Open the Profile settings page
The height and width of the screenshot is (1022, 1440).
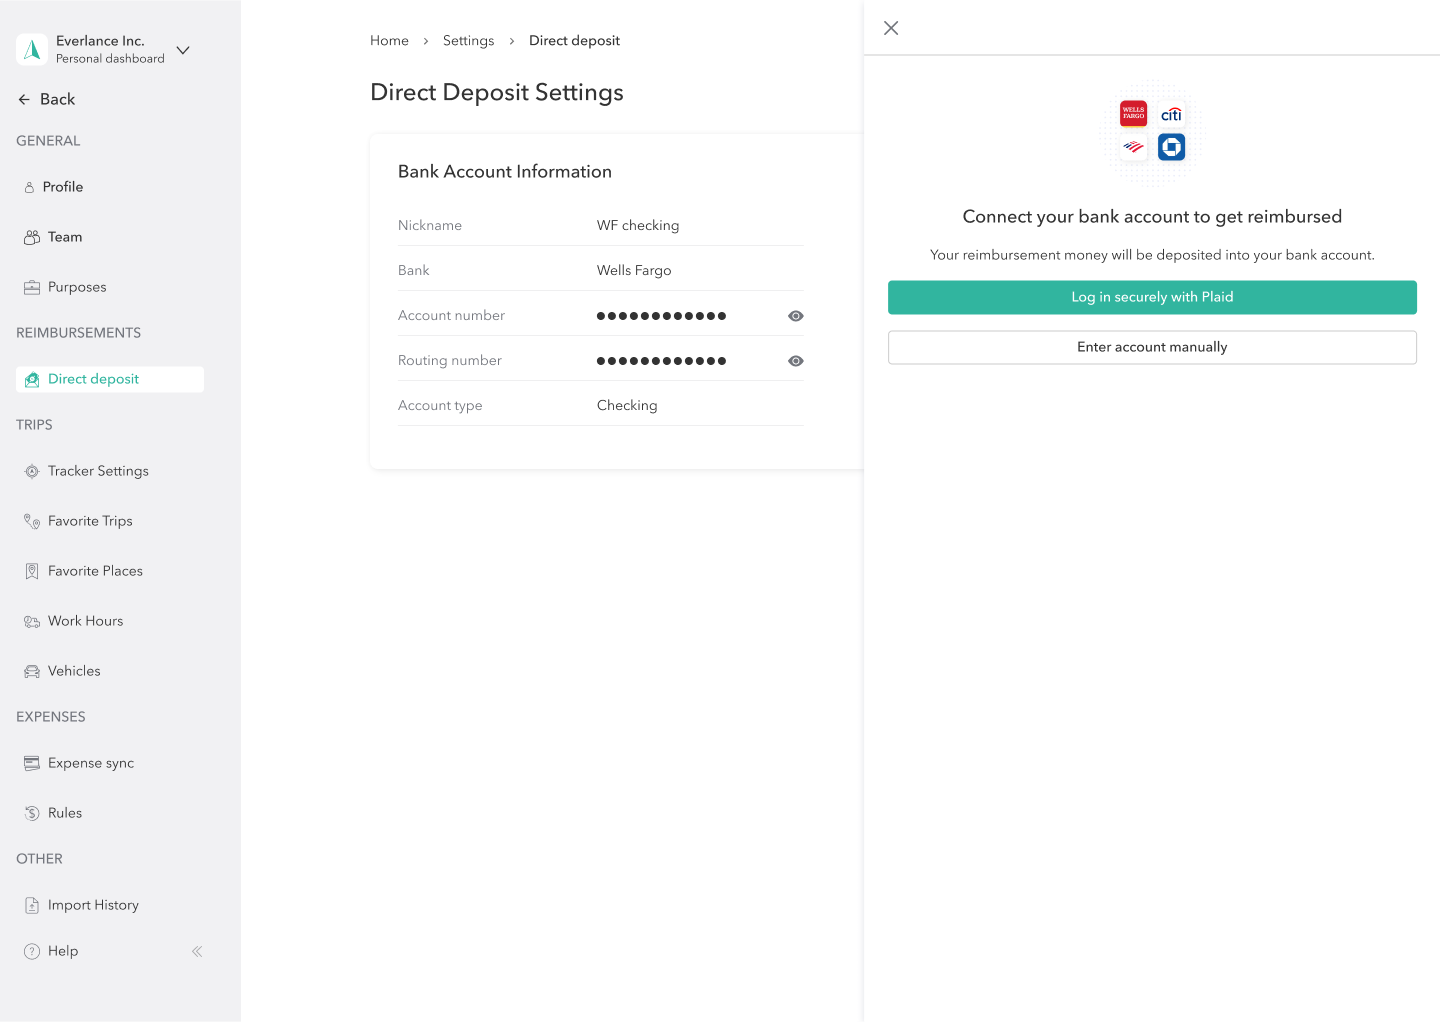(x=62, y=187)
